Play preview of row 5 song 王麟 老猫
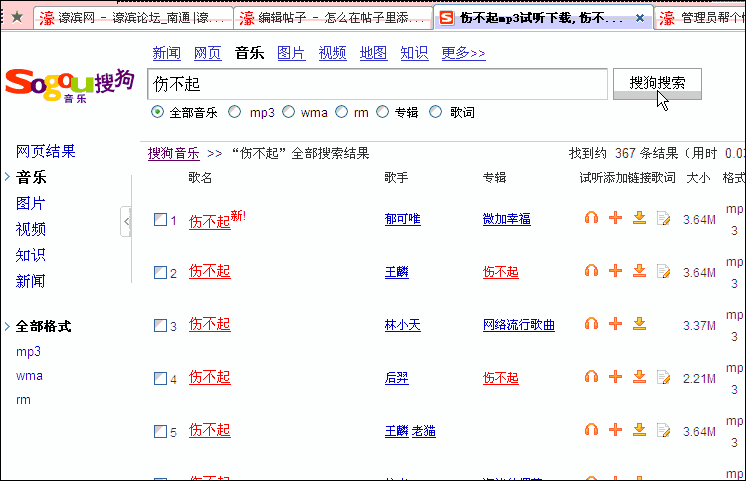746x481 pixels. point(591,430)
